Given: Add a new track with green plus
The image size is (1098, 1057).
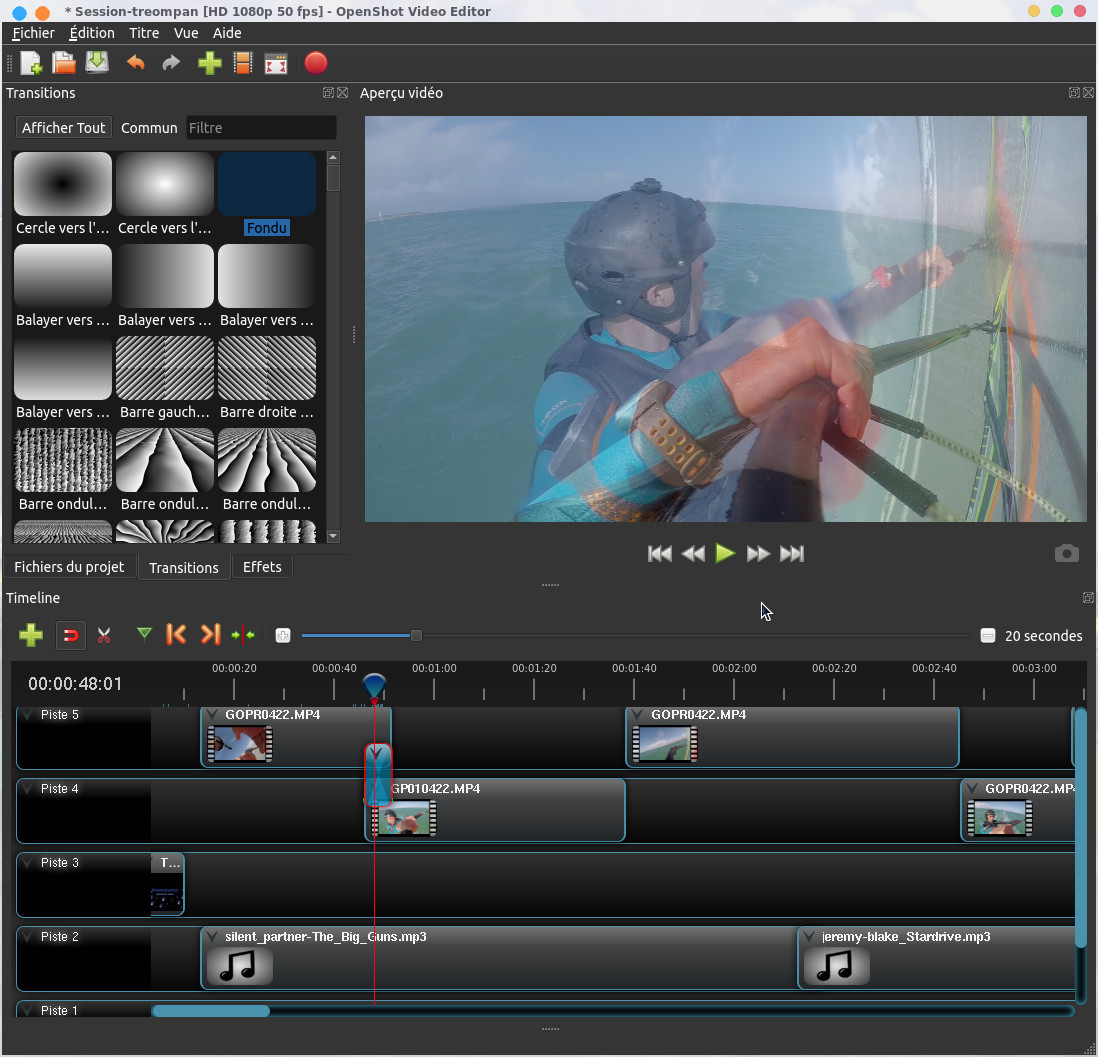Looking at the screenshot, I should [x=31, y=635].
